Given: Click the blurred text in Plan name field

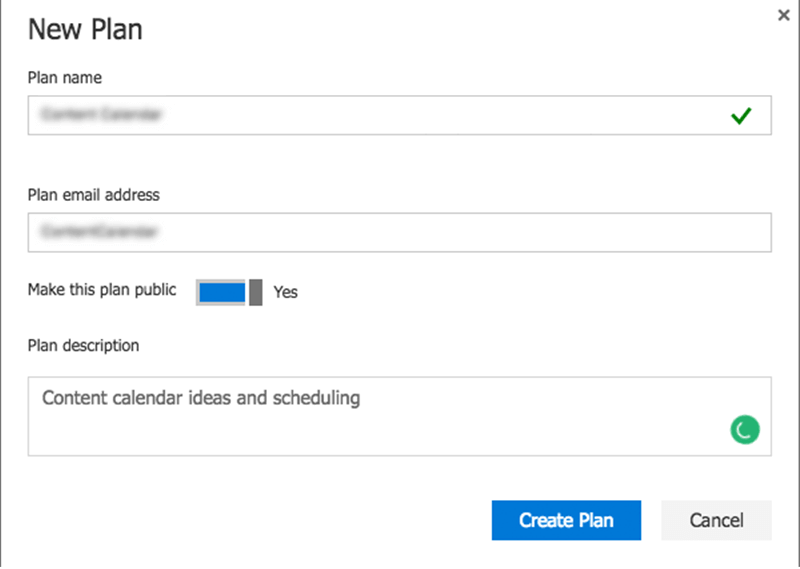Looking at the screenshot, I should [102, 114].
